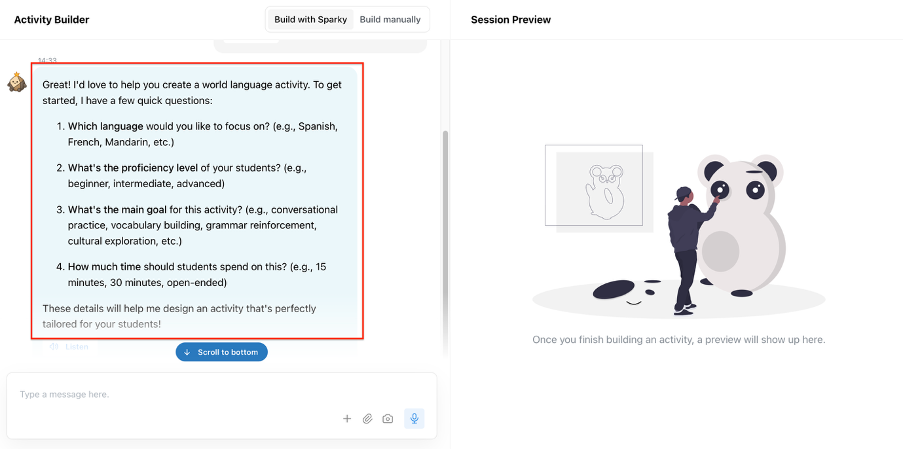Open the camera icon in message box

pyautogui.click(x=388, y=419)
